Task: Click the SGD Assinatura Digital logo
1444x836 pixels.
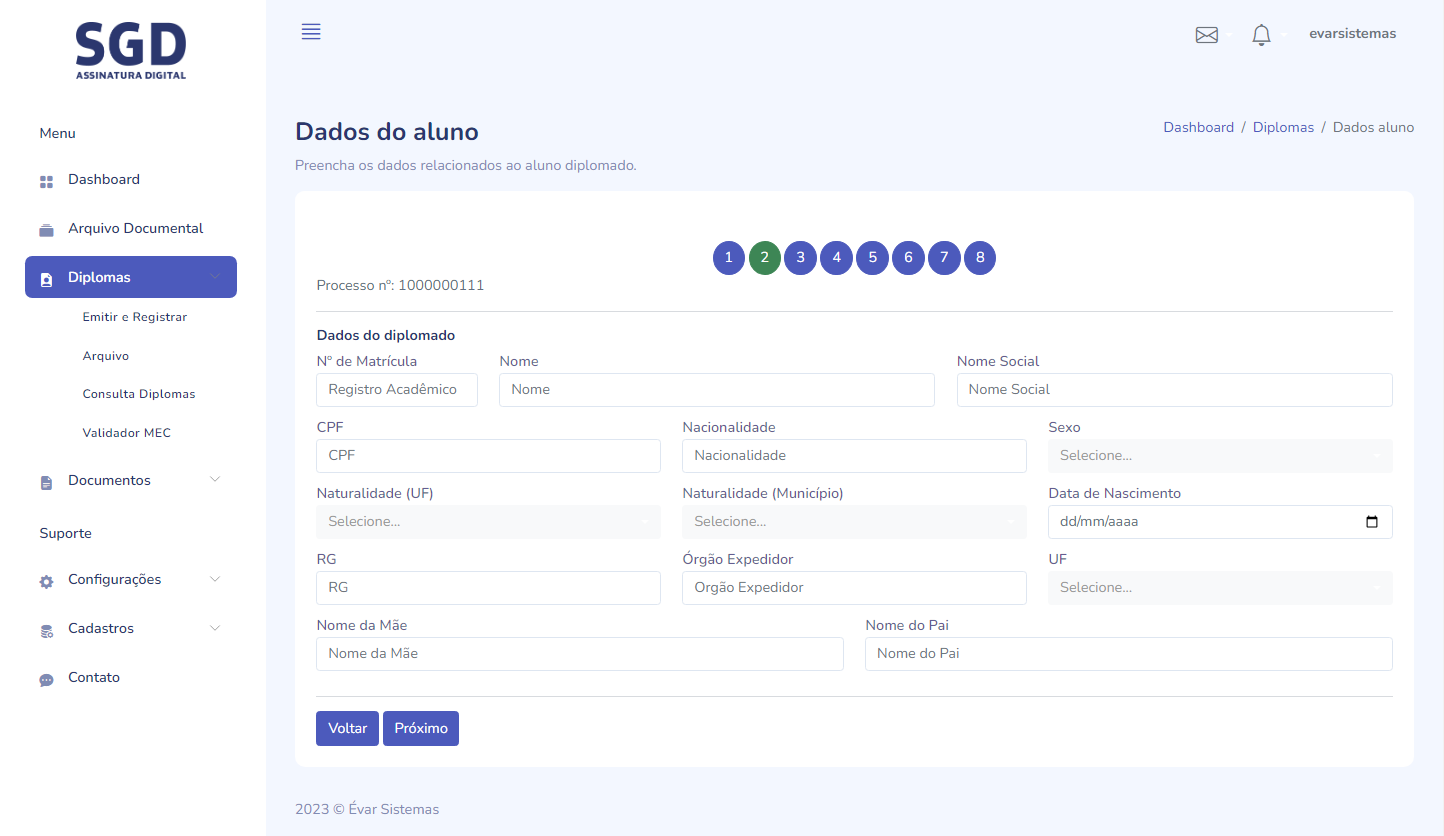Action: click(131, 51)
